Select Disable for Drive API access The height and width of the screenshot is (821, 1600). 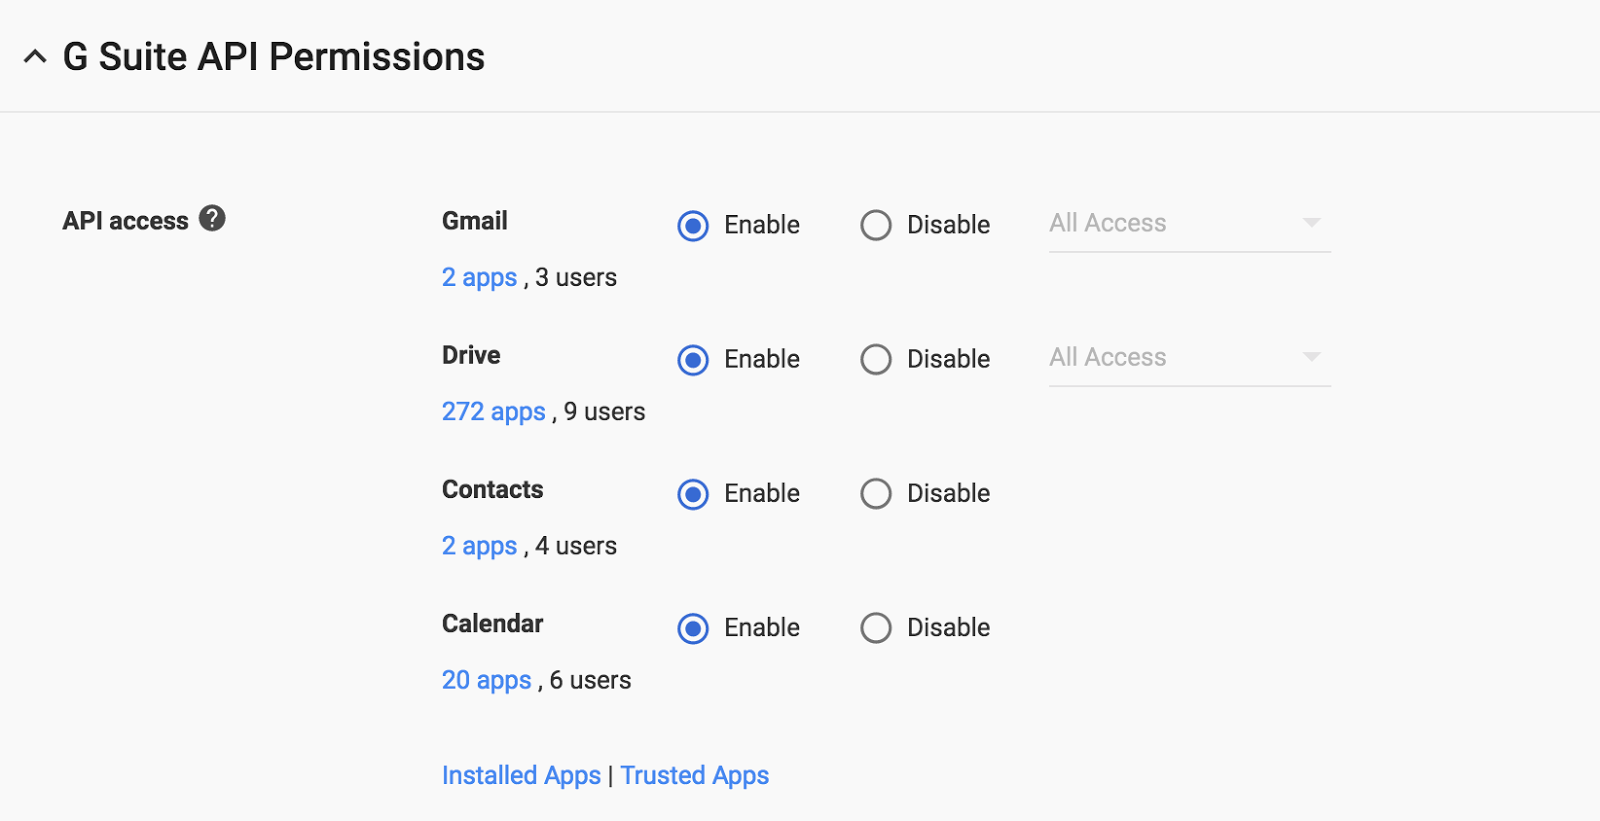point(876,359)
